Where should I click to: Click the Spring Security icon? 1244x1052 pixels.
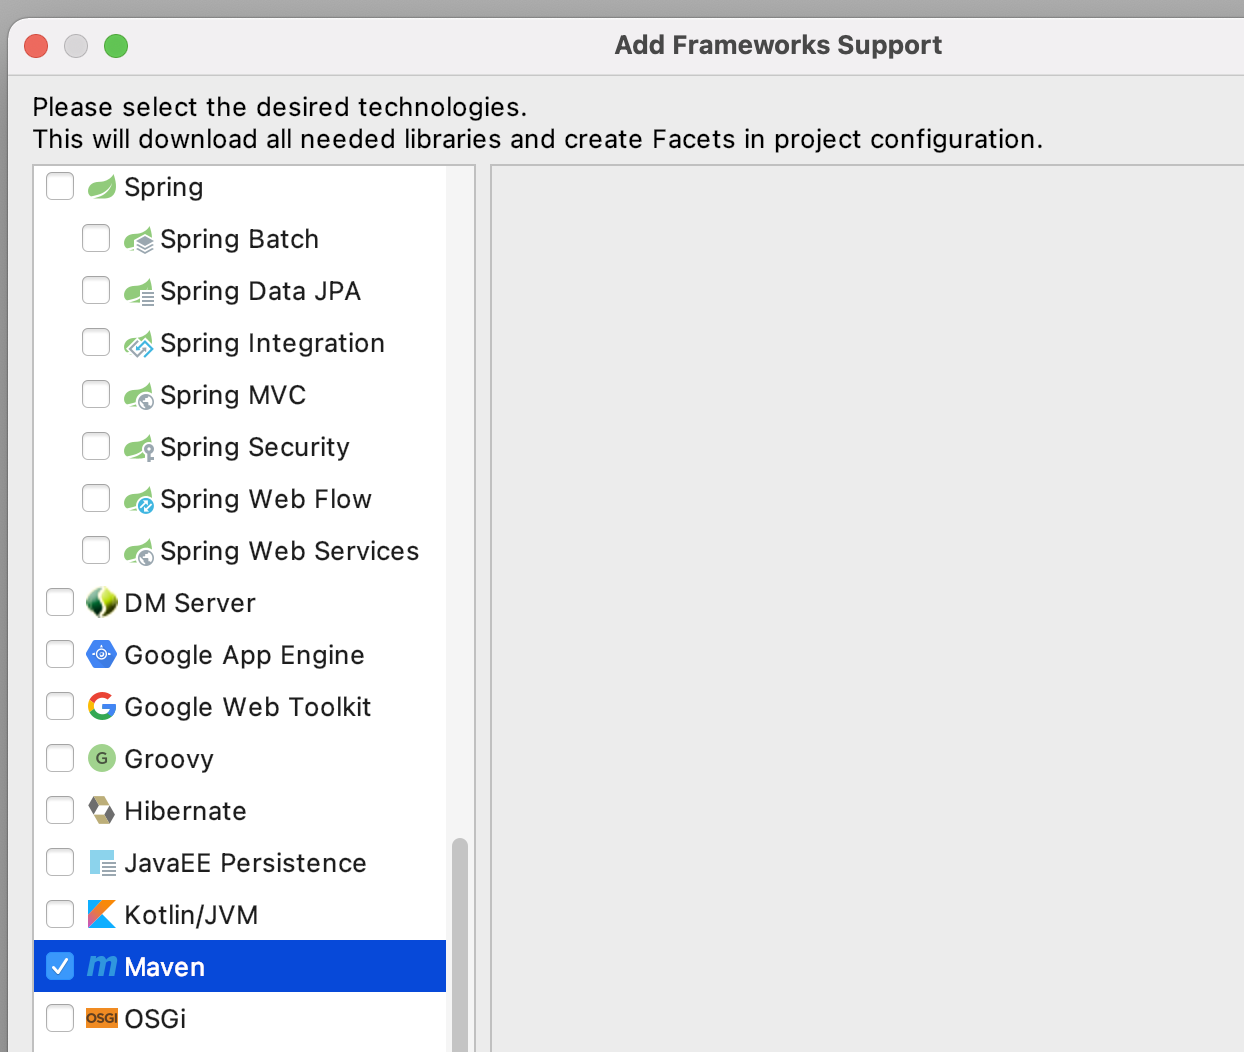138,448
